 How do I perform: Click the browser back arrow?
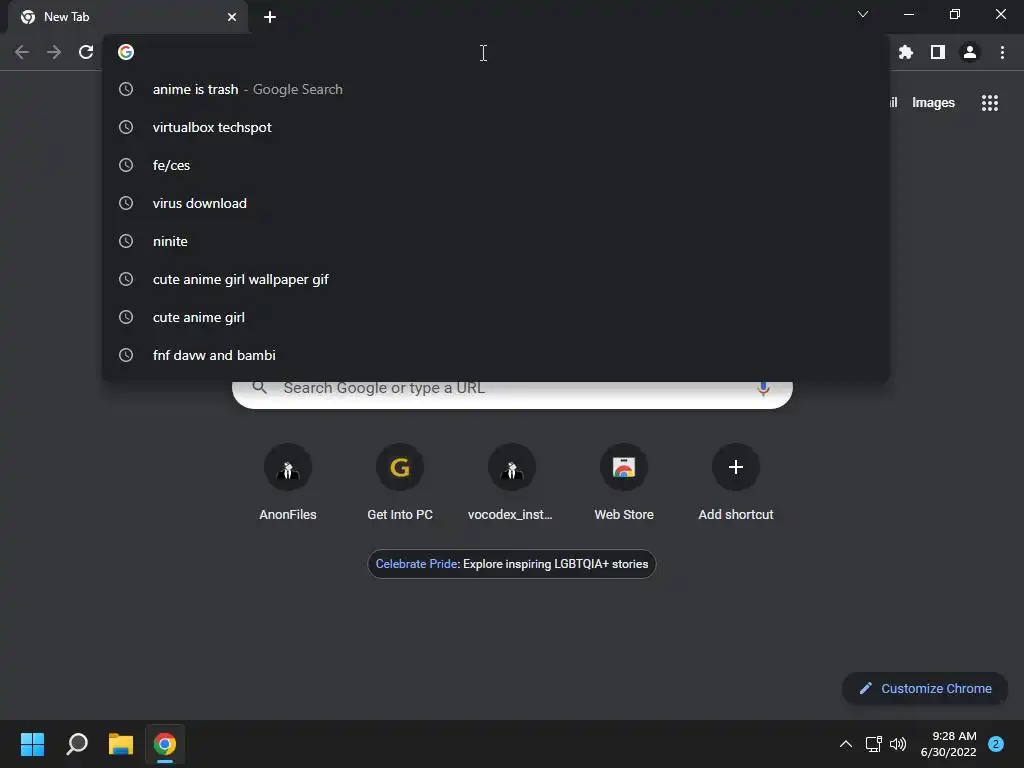(22, 52)
